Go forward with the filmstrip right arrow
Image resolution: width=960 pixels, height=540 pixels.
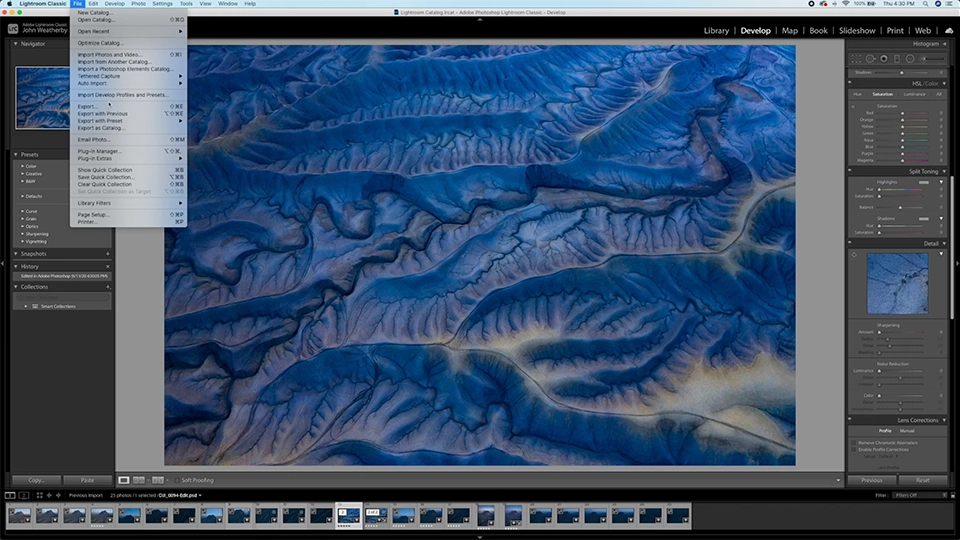(x=58, y=495)
